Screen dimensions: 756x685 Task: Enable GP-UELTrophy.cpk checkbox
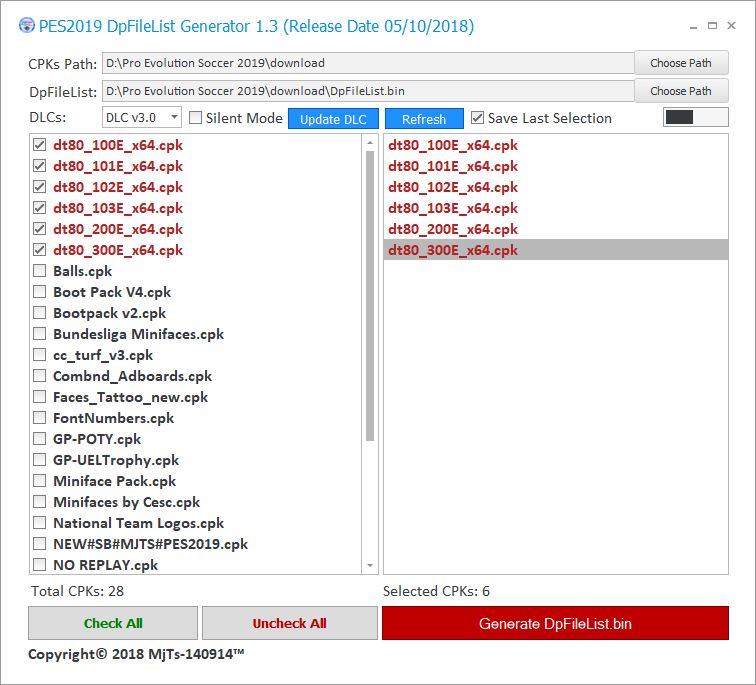click(x=40, y=459)
